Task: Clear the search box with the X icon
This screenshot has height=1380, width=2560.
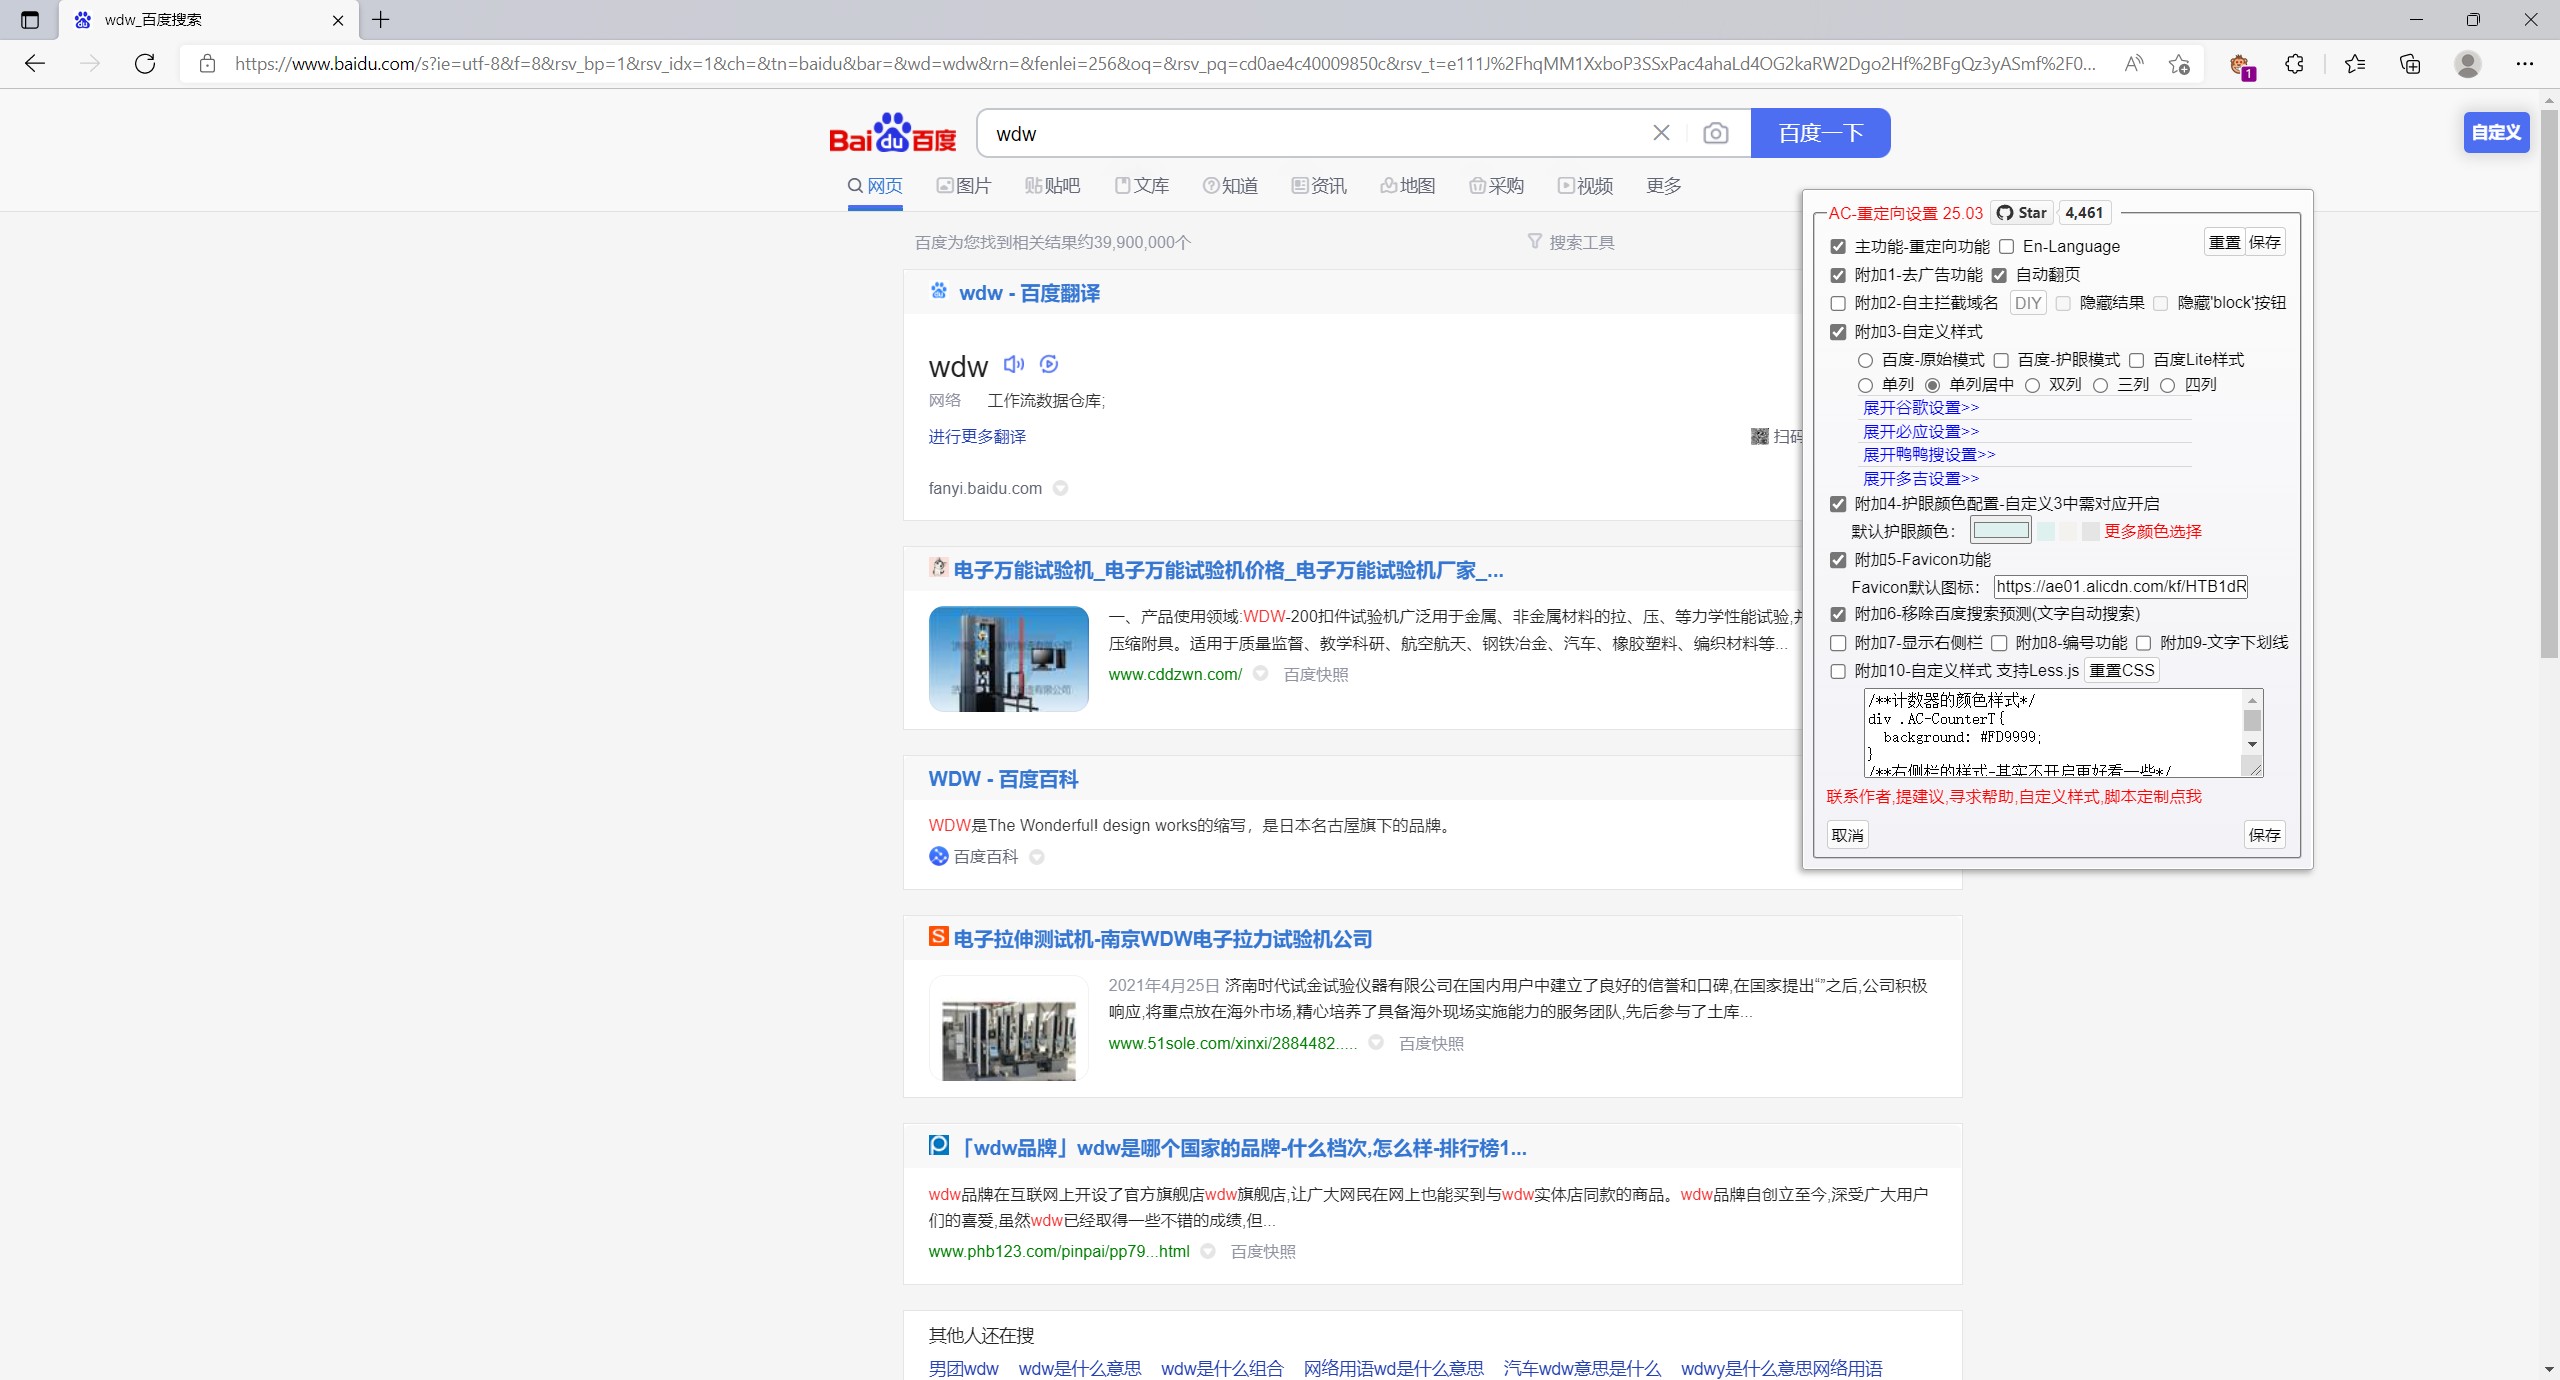Action: click(x=1660, y=132)
